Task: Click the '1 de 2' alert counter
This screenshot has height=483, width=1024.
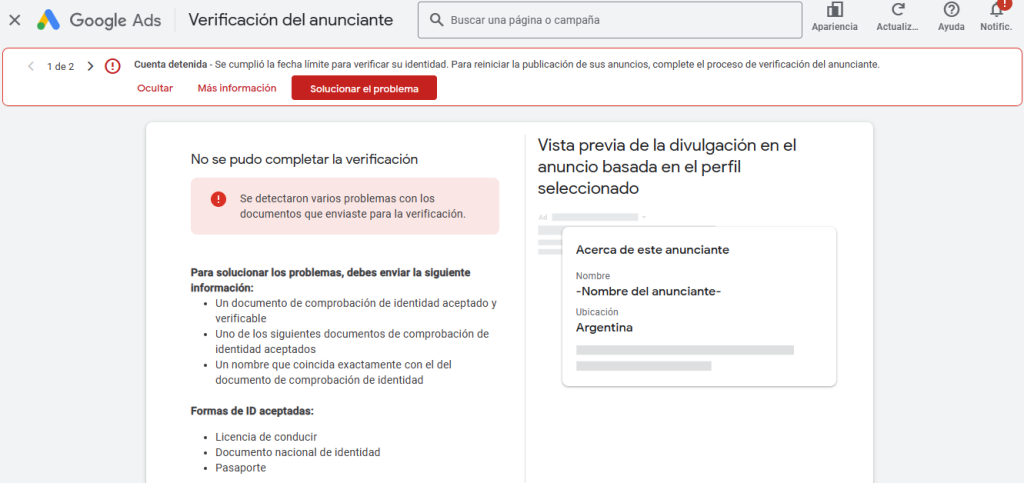Action: [60, 66]
